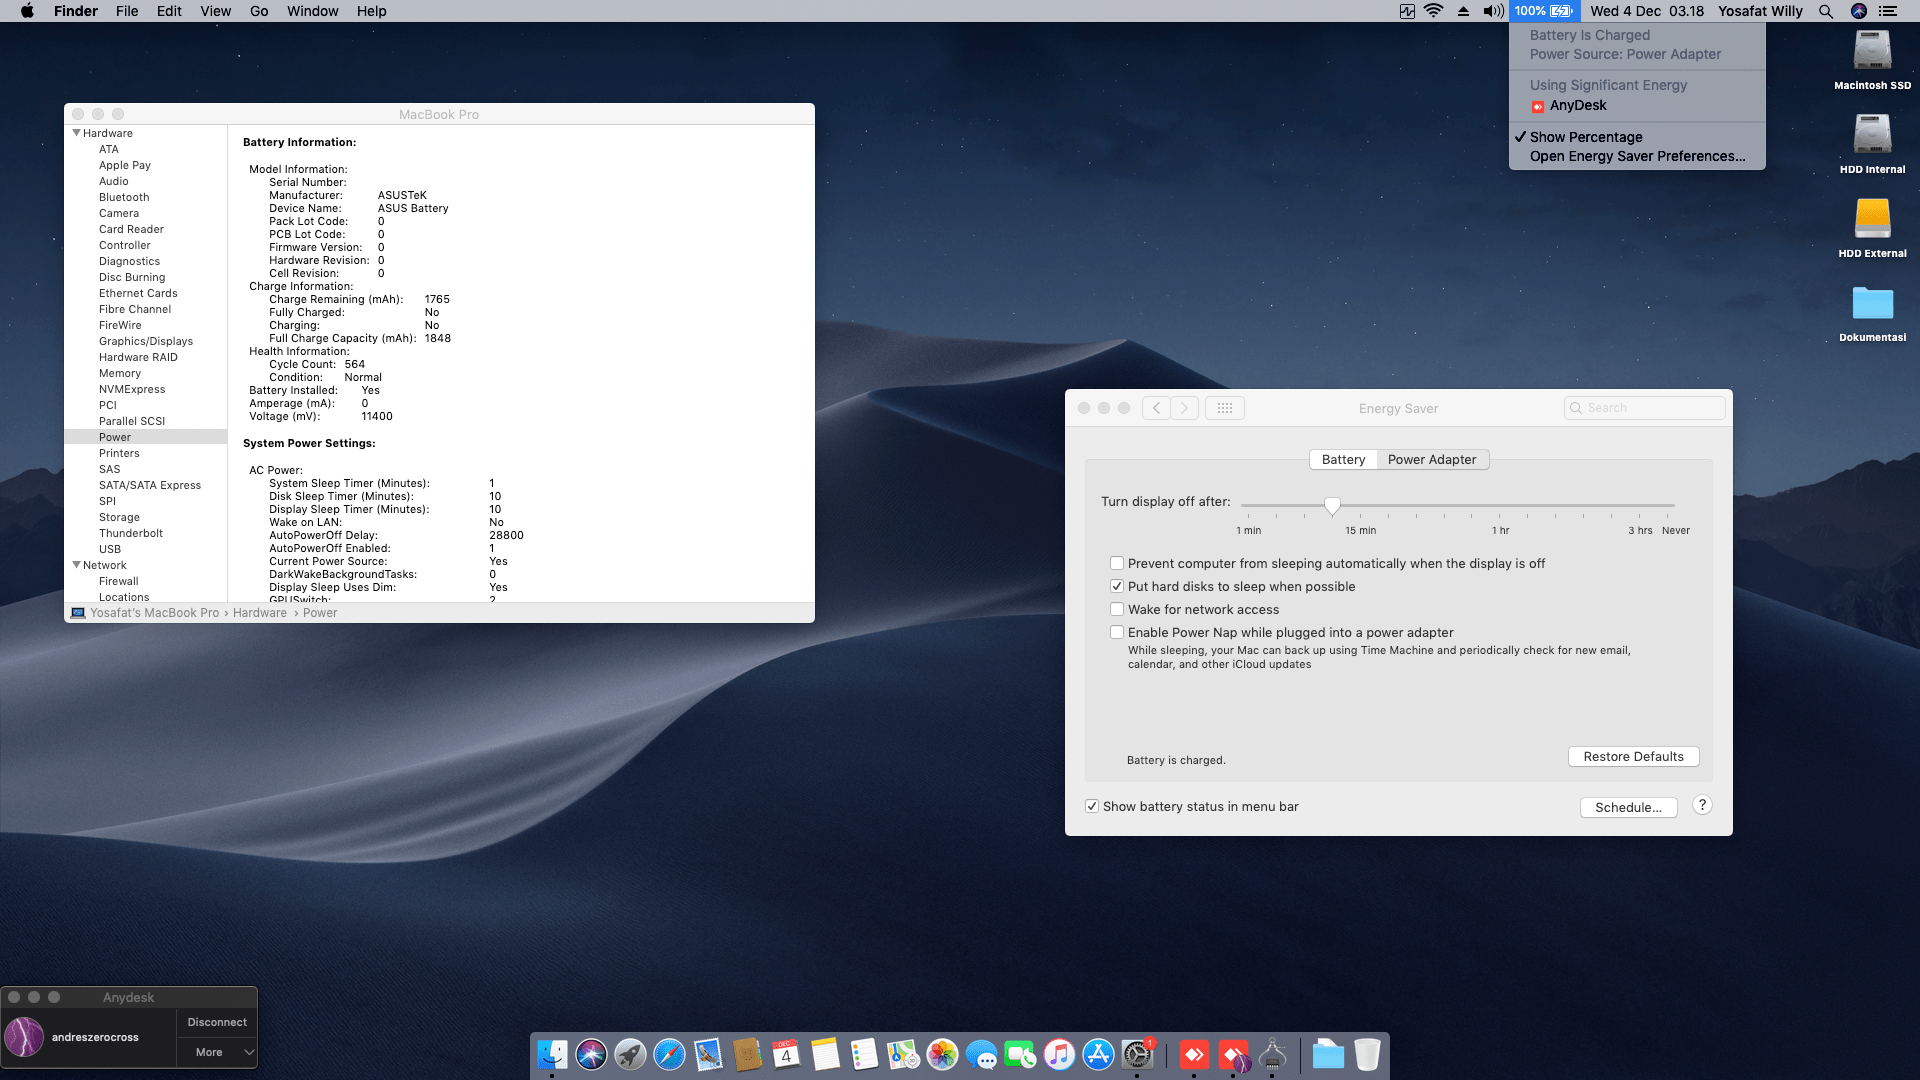The image size is (1920, 1080).
Task: Collapse the Hardware tree section
Action: (x=76, y=133)
